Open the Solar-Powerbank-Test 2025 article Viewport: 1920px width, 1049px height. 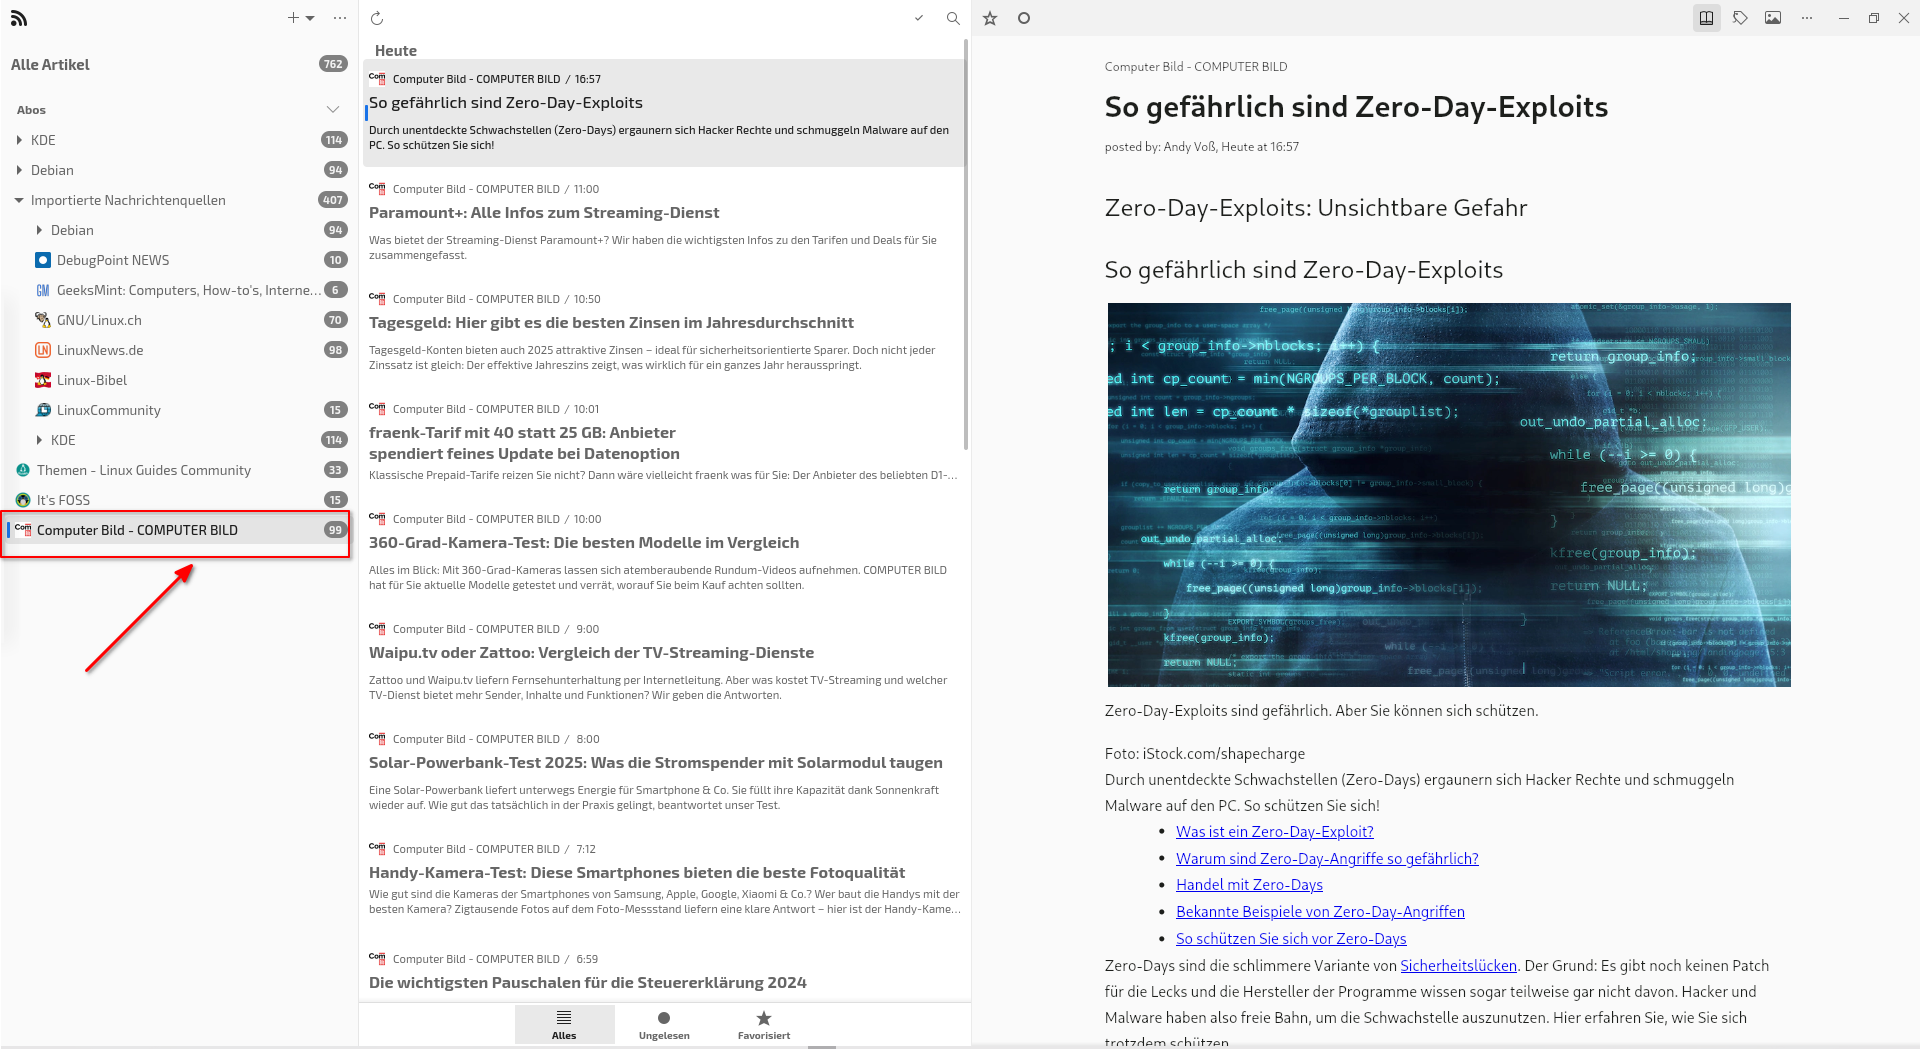click(664, 772)
